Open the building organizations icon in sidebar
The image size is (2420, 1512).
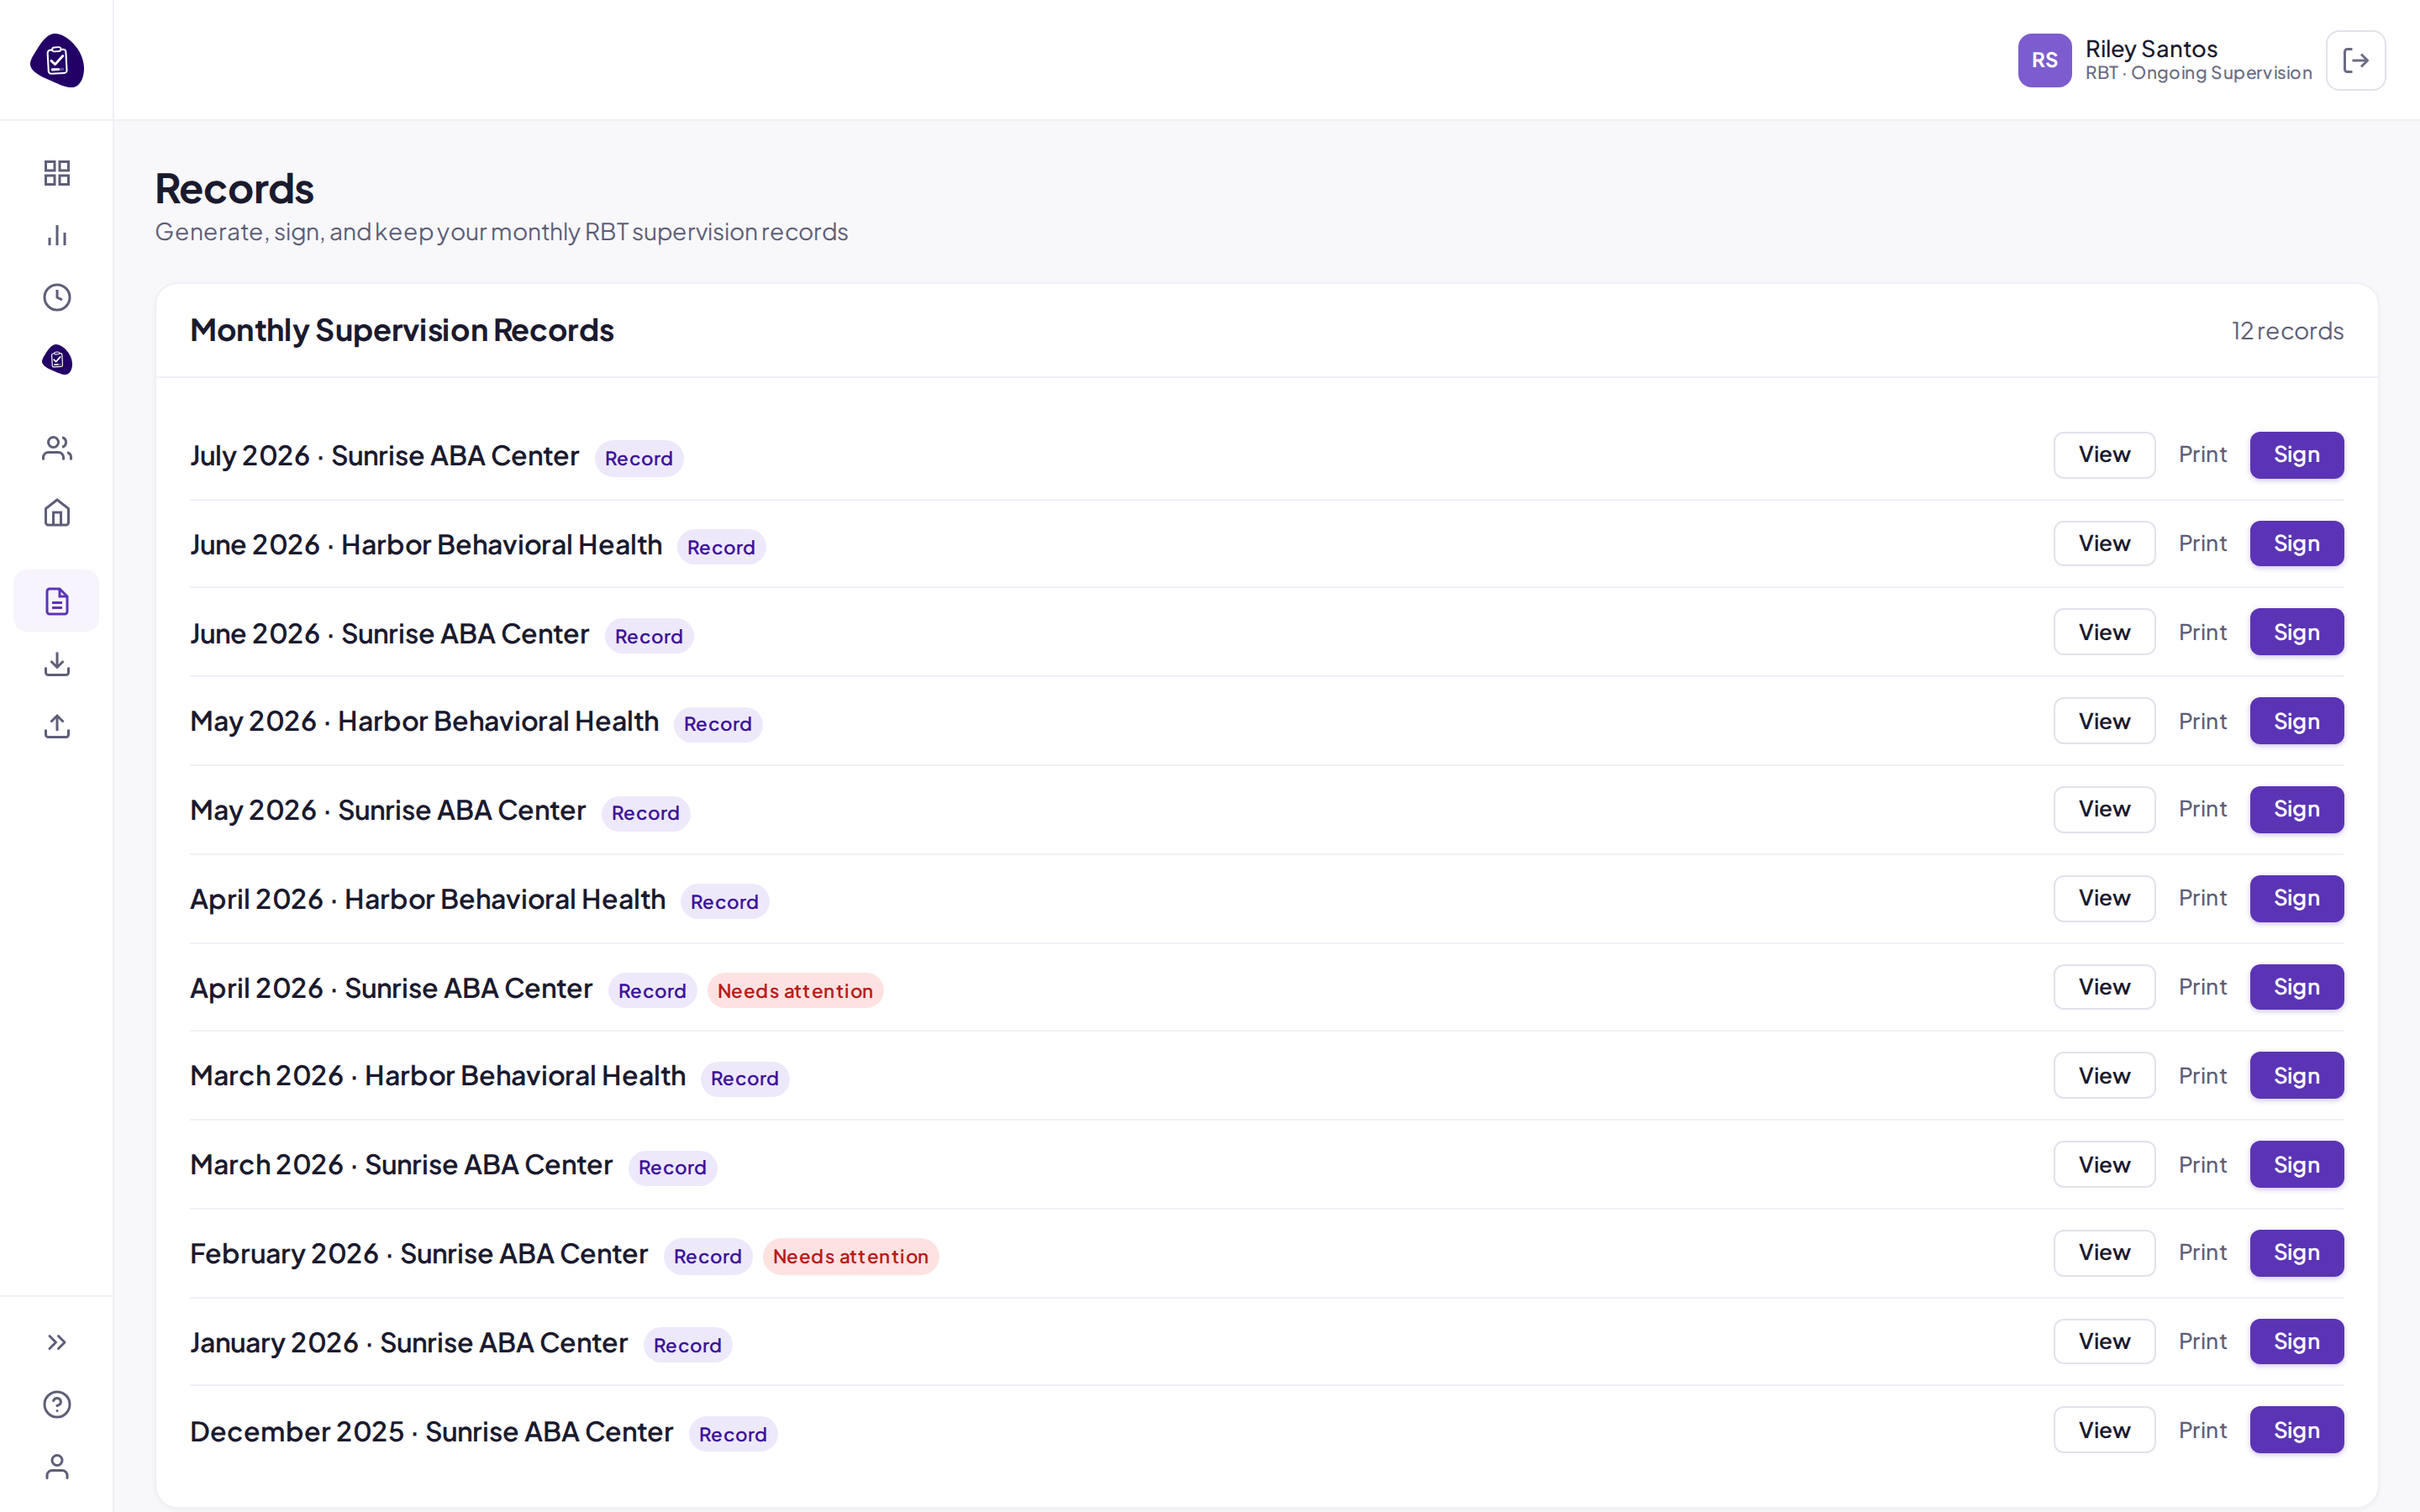point(57,513)
